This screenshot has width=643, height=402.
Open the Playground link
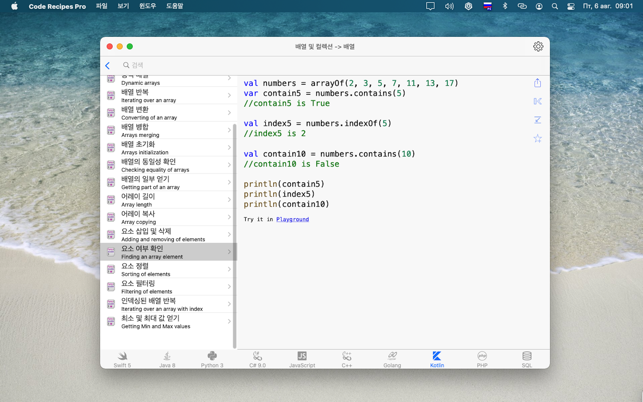pos(292,219)
